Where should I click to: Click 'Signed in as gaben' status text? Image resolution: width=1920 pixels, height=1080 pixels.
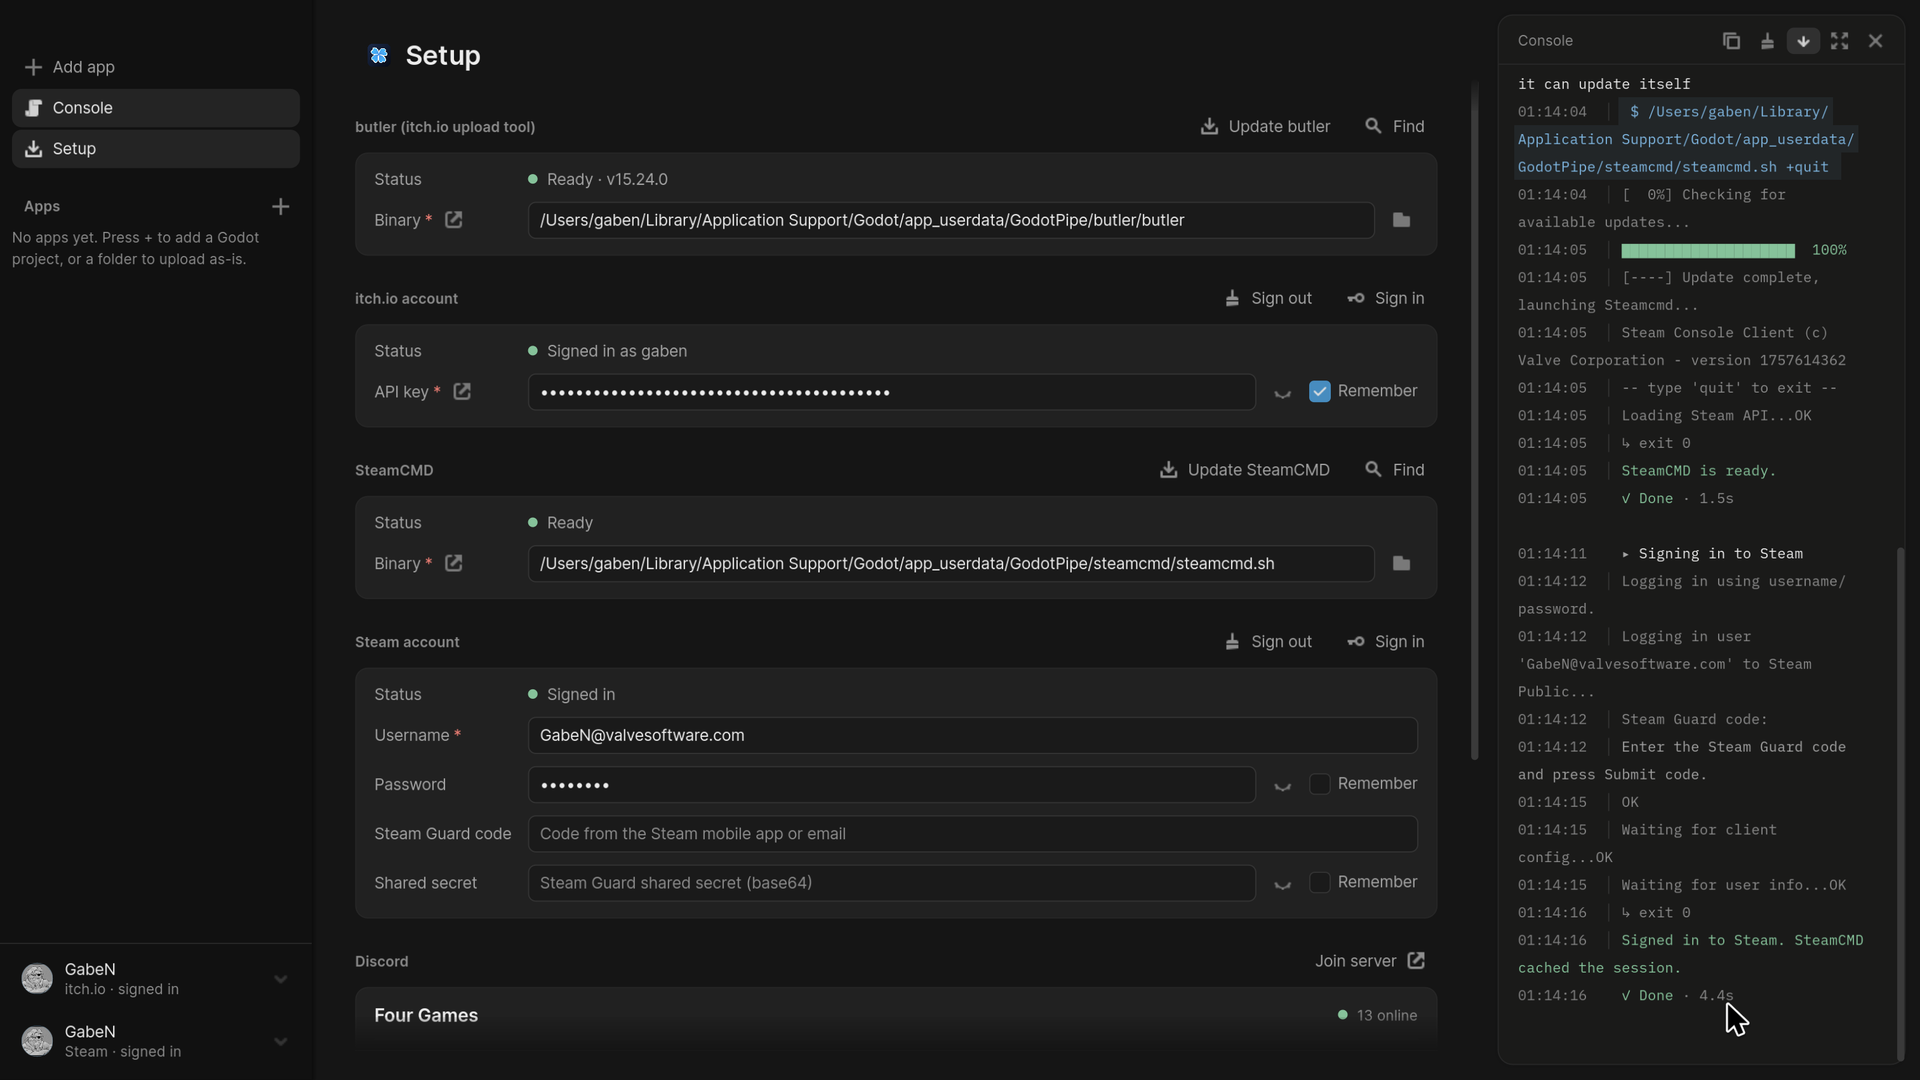[617, 352]
